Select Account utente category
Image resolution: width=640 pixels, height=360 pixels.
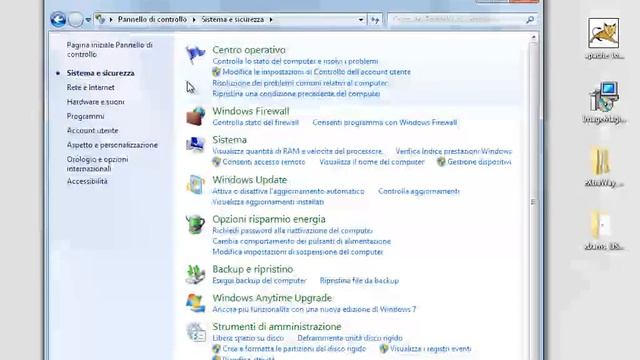92,131
